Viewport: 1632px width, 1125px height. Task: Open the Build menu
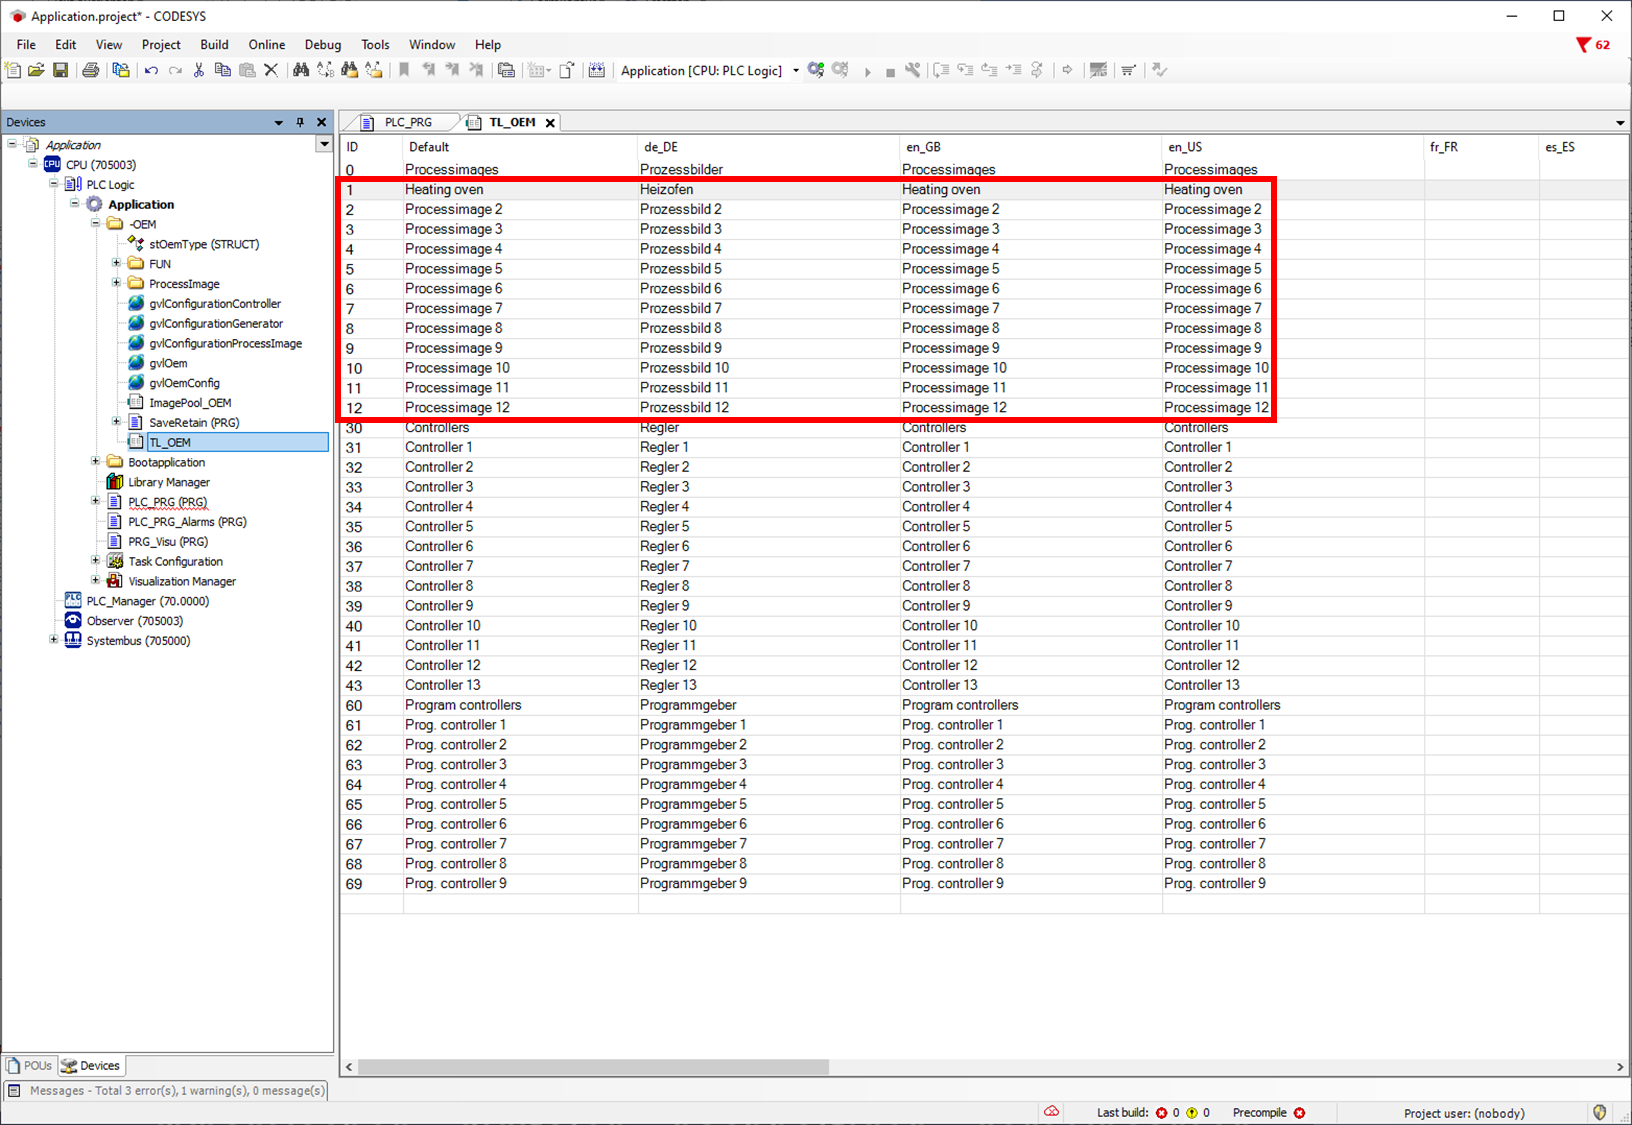coord(213,45)
